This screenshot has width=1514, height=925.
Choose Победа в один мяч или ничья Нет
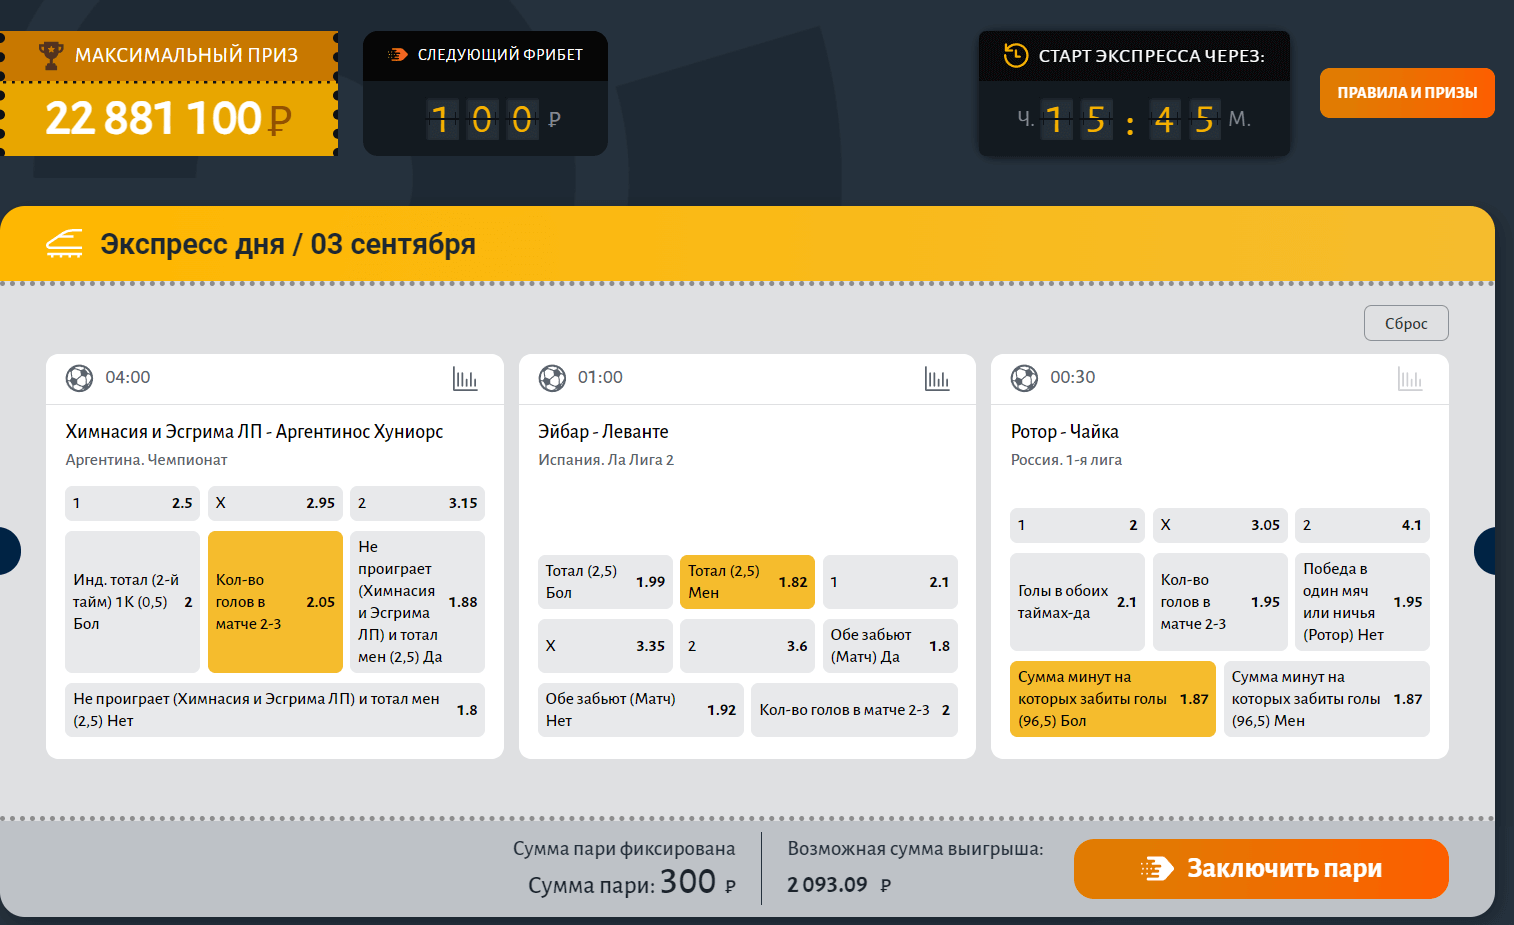1362,602
